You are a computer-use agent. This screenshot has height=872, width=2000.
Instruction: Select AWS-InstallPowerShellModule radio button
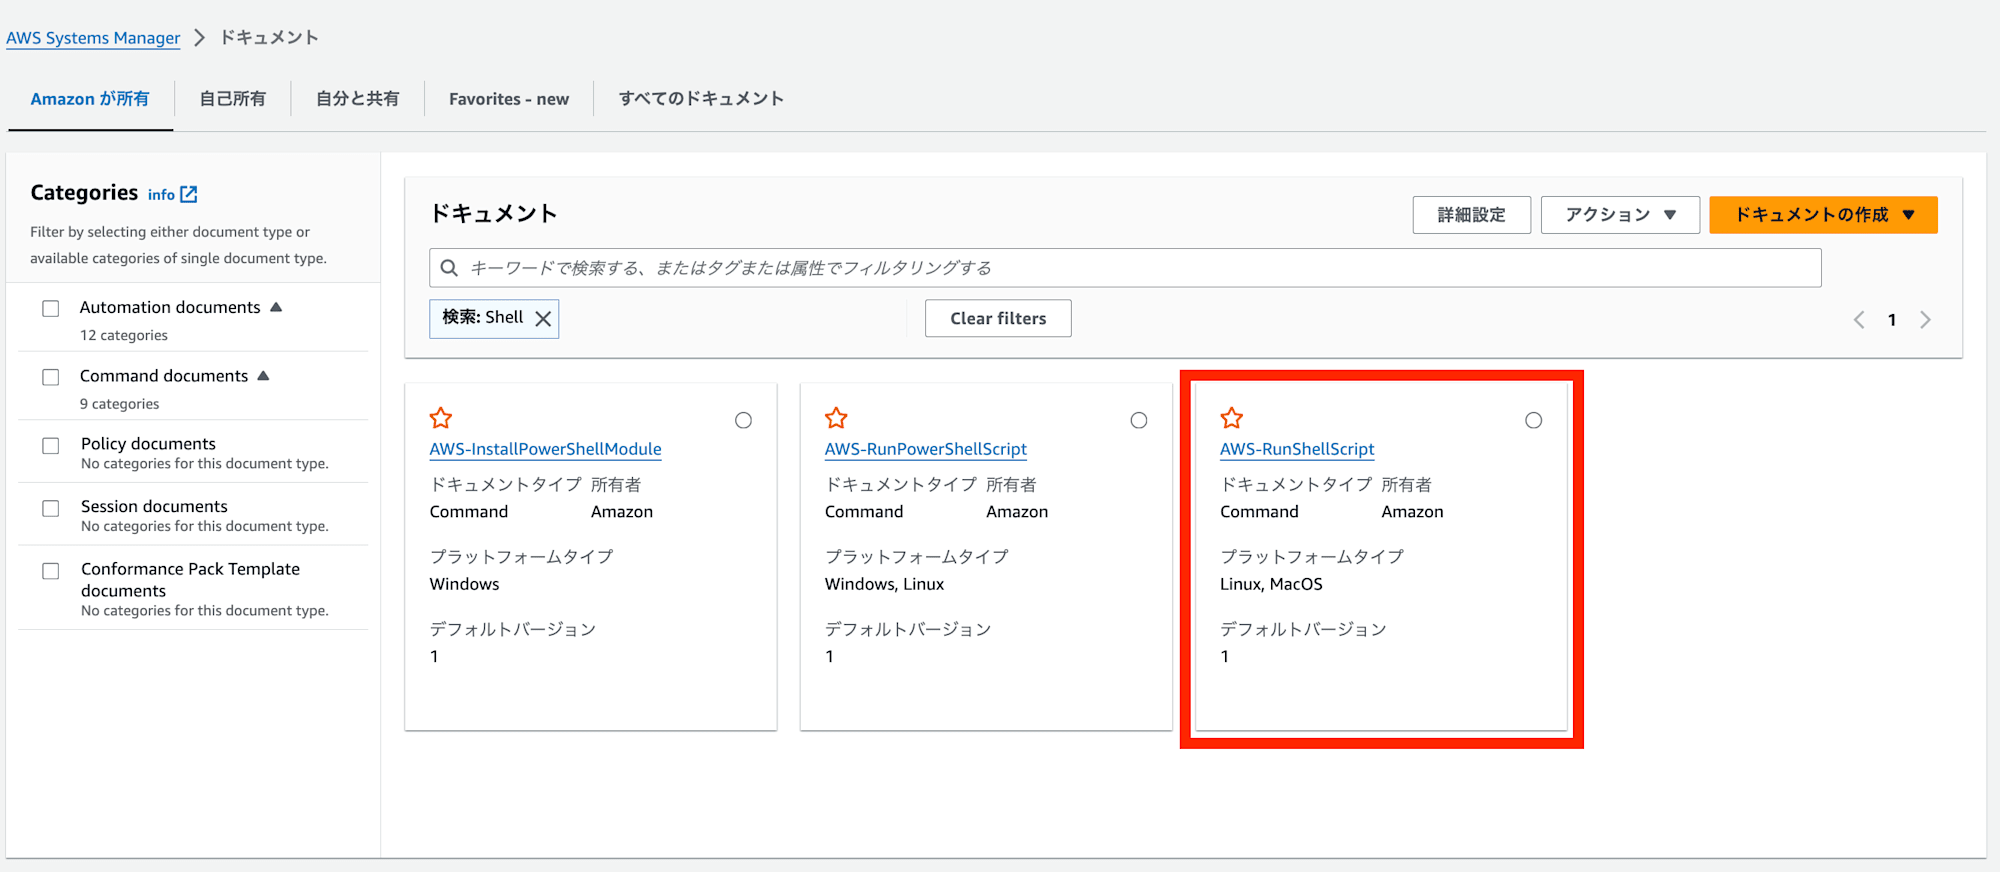click(x=743, y=421)
